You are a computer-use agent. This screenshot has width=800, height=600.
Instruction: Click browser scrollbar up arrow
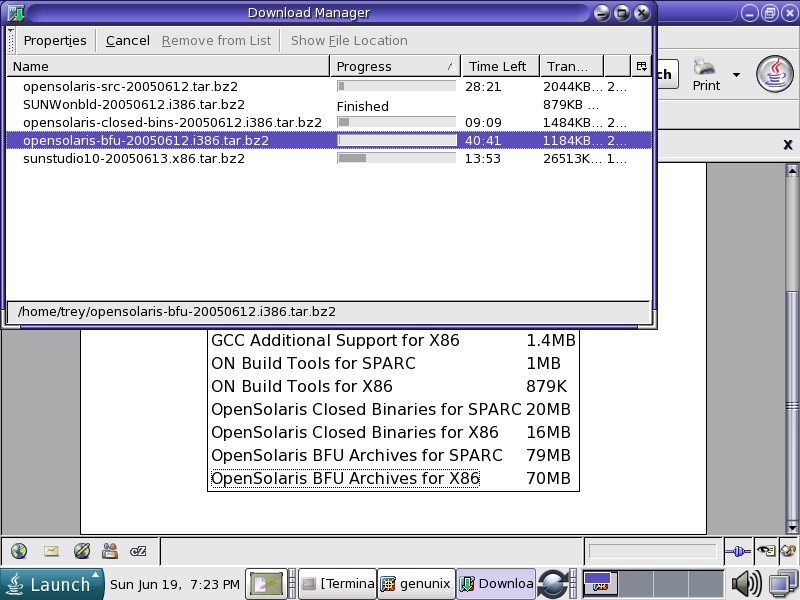coord(792,171)
